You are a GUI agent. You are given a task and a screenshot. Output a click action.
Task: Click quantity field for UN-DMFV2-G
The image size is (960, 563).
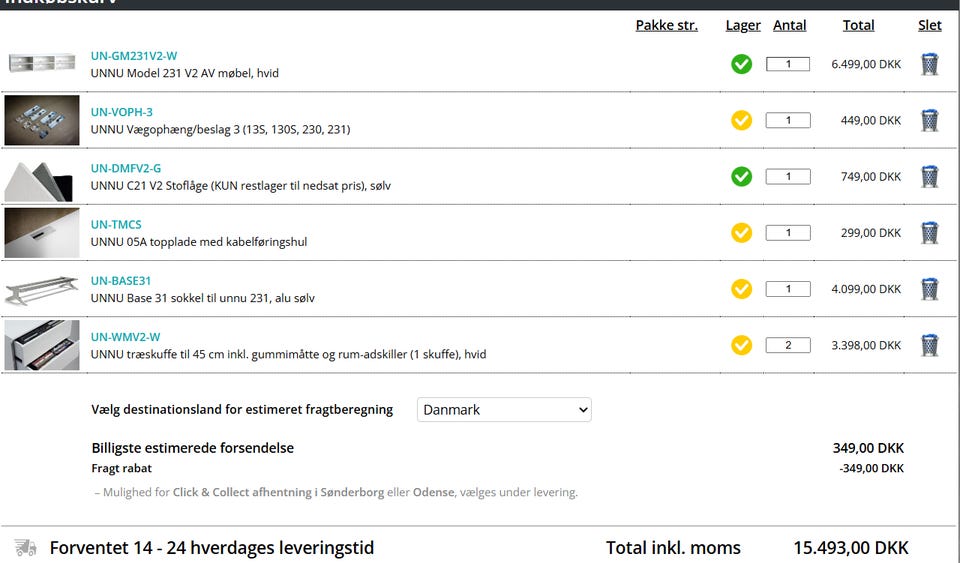point(788,177)
